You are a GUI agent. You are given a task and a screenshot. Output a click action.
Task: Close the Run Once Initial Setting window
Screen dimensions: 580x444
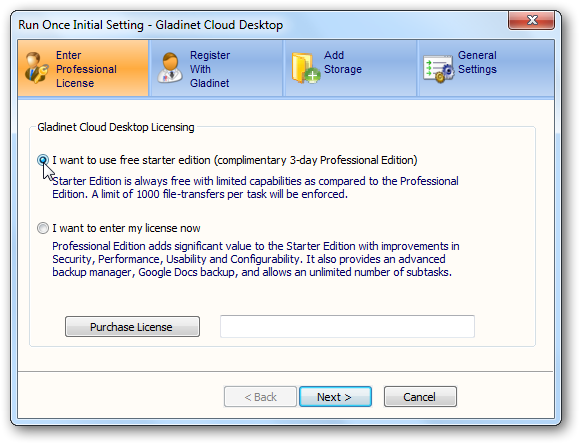tap(532, 20)
